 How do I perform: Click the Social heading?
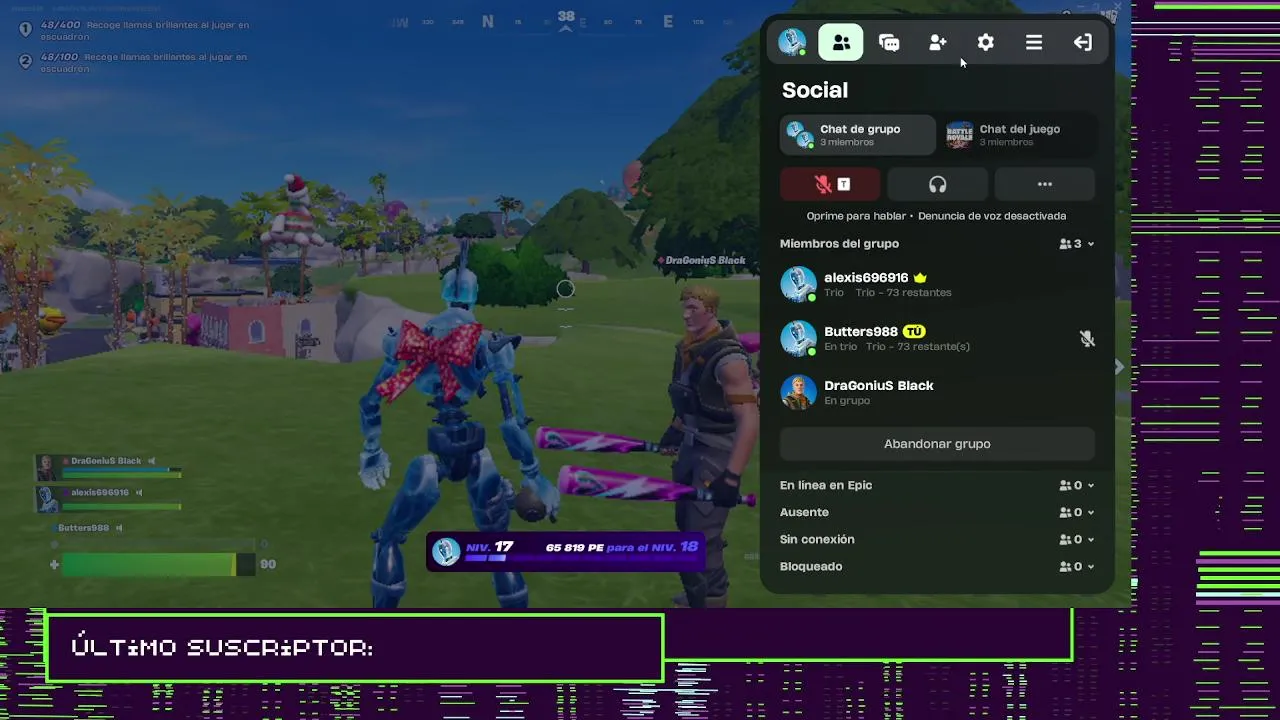(815, 90)
